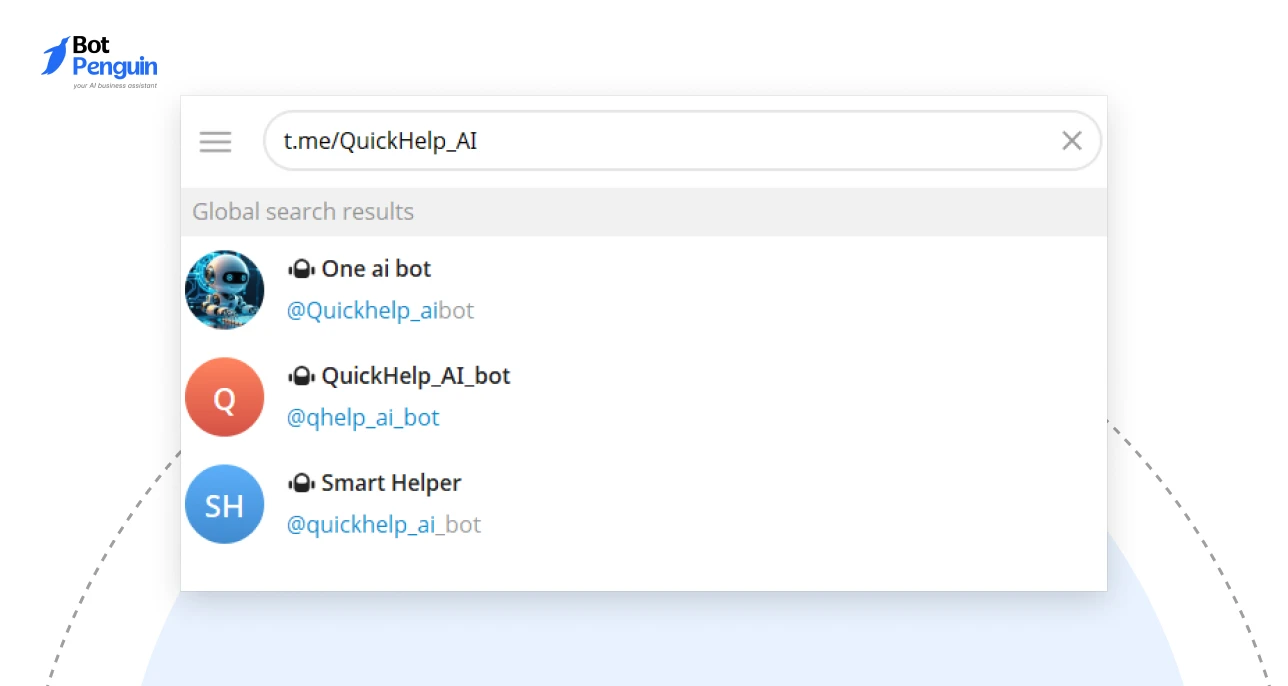
Task: Select the Smart Helper result name
Action: [391, 483]
